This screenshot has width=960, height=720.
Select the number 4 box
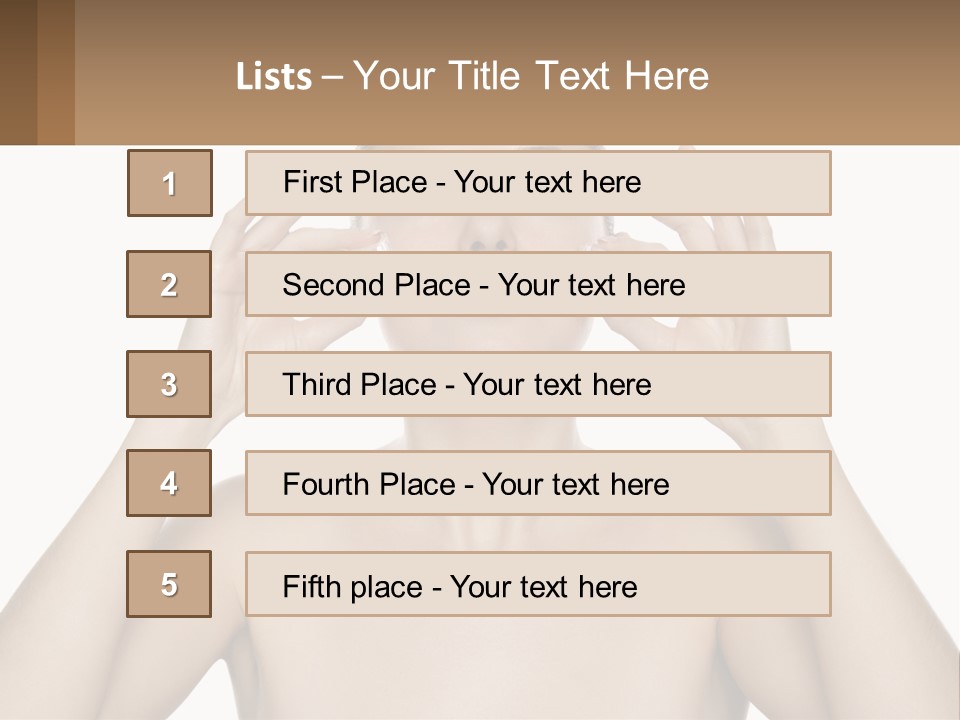point(169,484)
